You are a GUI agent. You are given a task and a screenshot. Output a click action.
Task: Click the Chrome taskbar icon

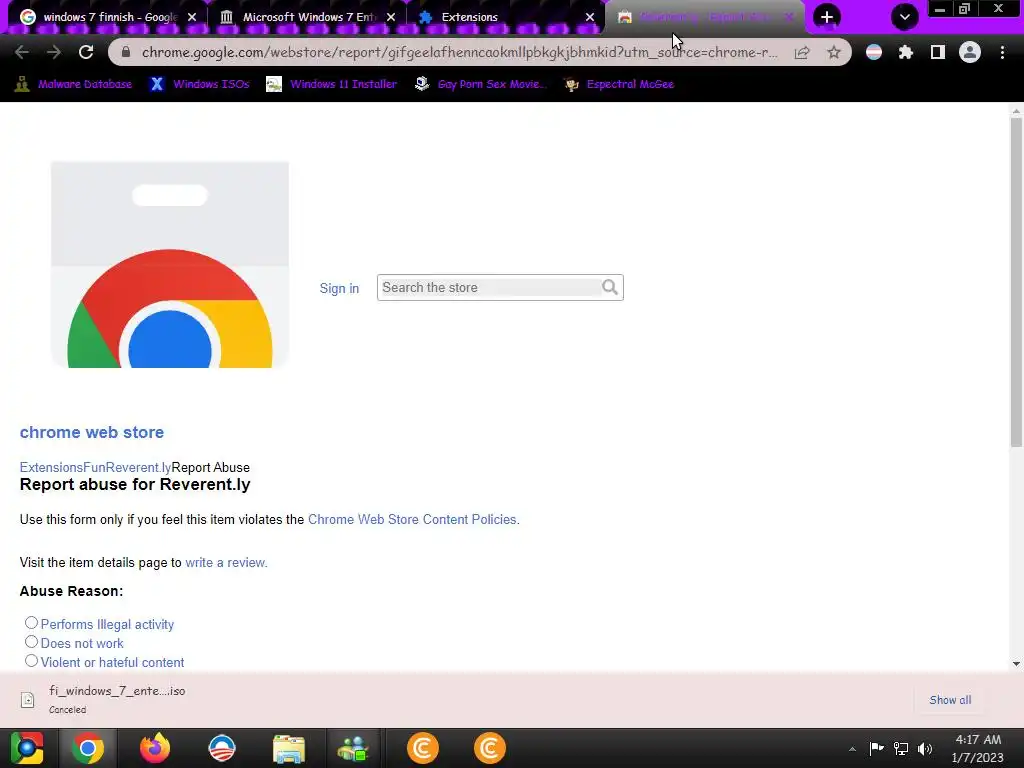88,748
